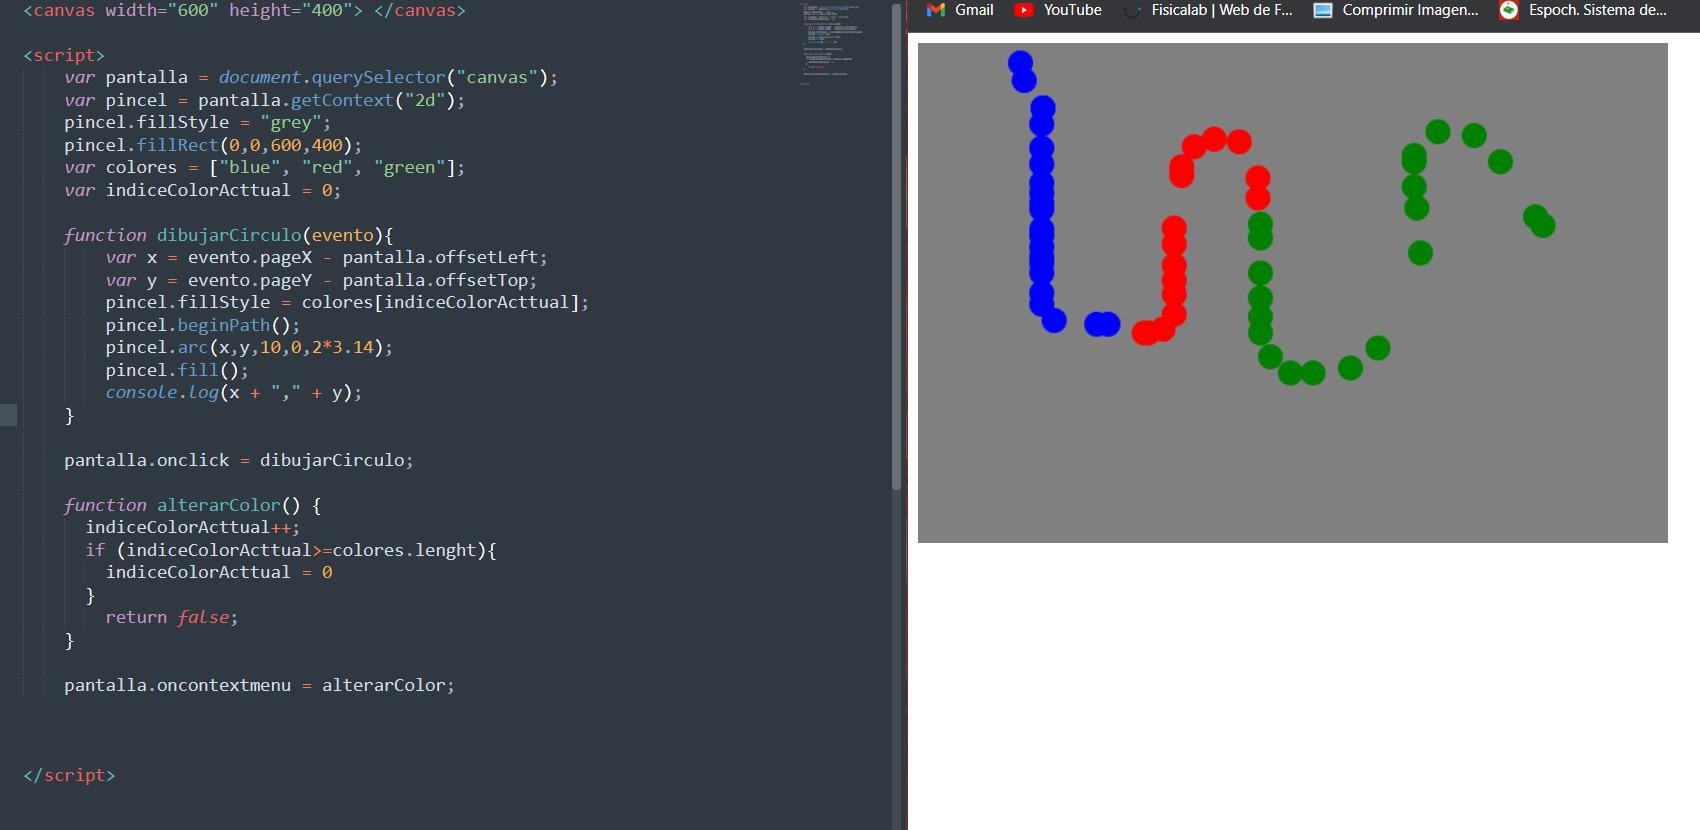Viewport: 1700px width, 830px height.
Task: Click the 'arc' method call
Action: [x=193, y=347]
